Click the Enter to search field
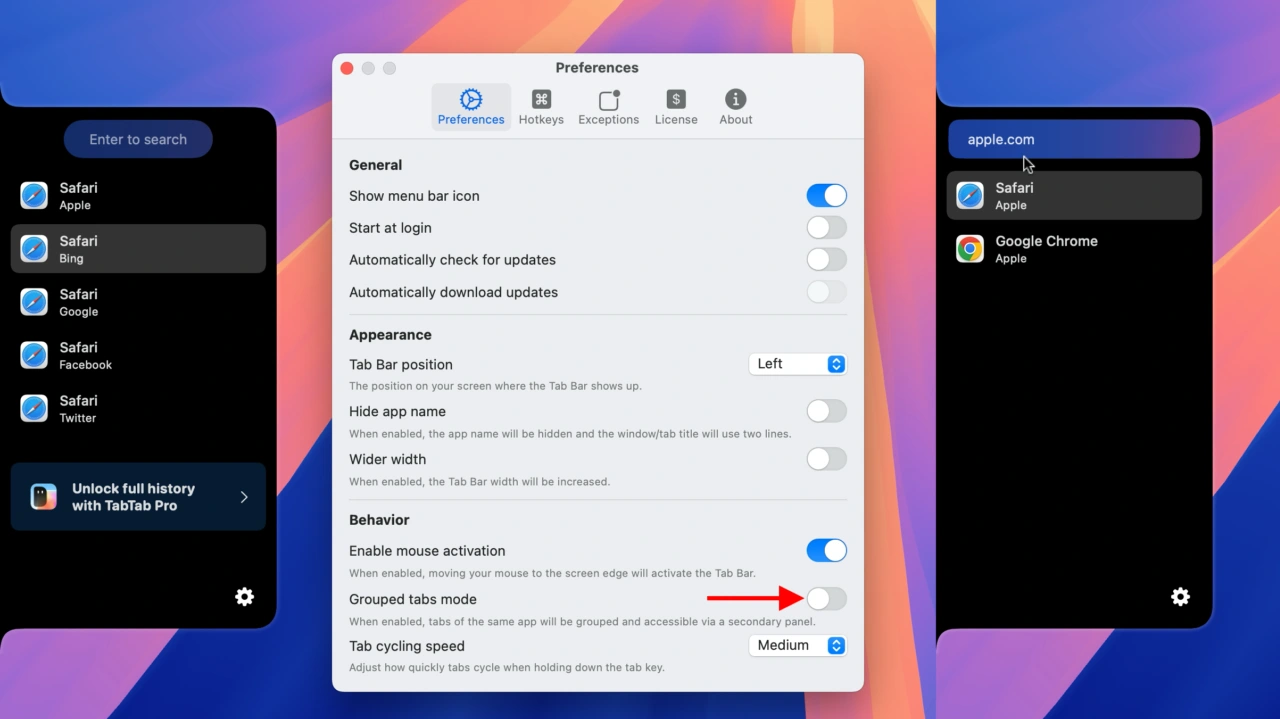The width and height of the screenshot is (1280, 719). tap(138, 140)
